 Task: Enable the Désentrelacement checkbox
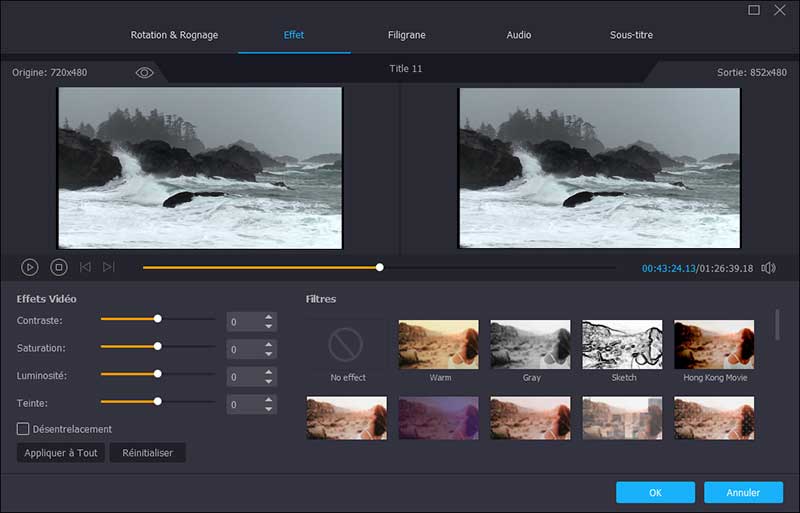[23, 429]
